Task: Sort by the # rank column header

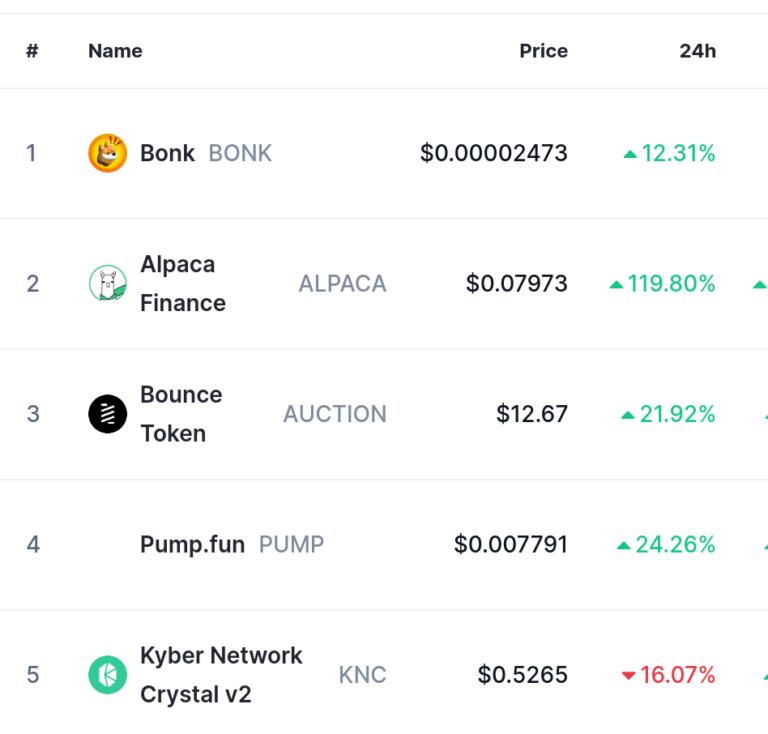Action: pos(32,51)
